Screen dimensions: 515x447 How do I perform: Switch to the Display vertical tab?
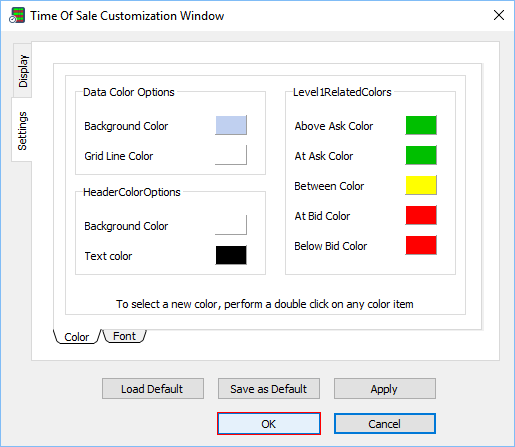(23, 71)
